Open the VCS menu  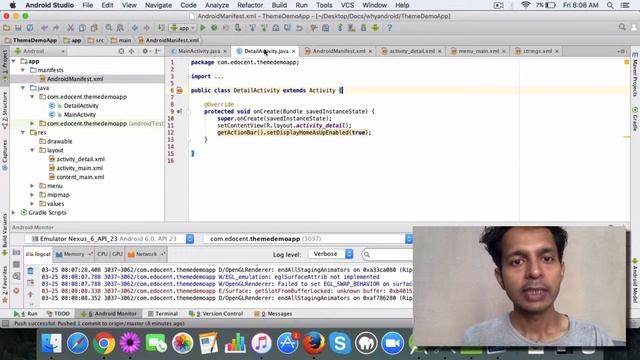pyautogui.click(x=347, y=5)
